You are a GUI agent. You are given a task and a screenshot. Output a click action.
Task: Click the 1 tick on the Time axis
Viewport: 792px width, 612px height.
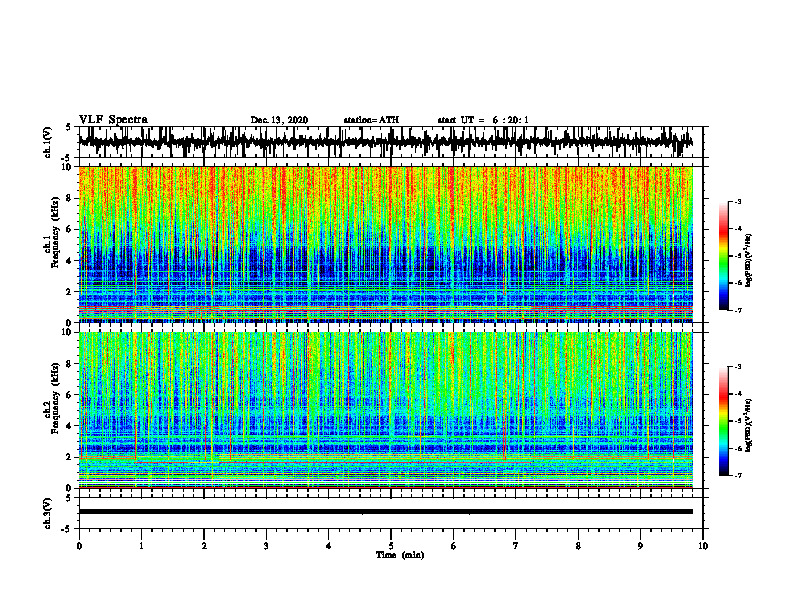141,546
